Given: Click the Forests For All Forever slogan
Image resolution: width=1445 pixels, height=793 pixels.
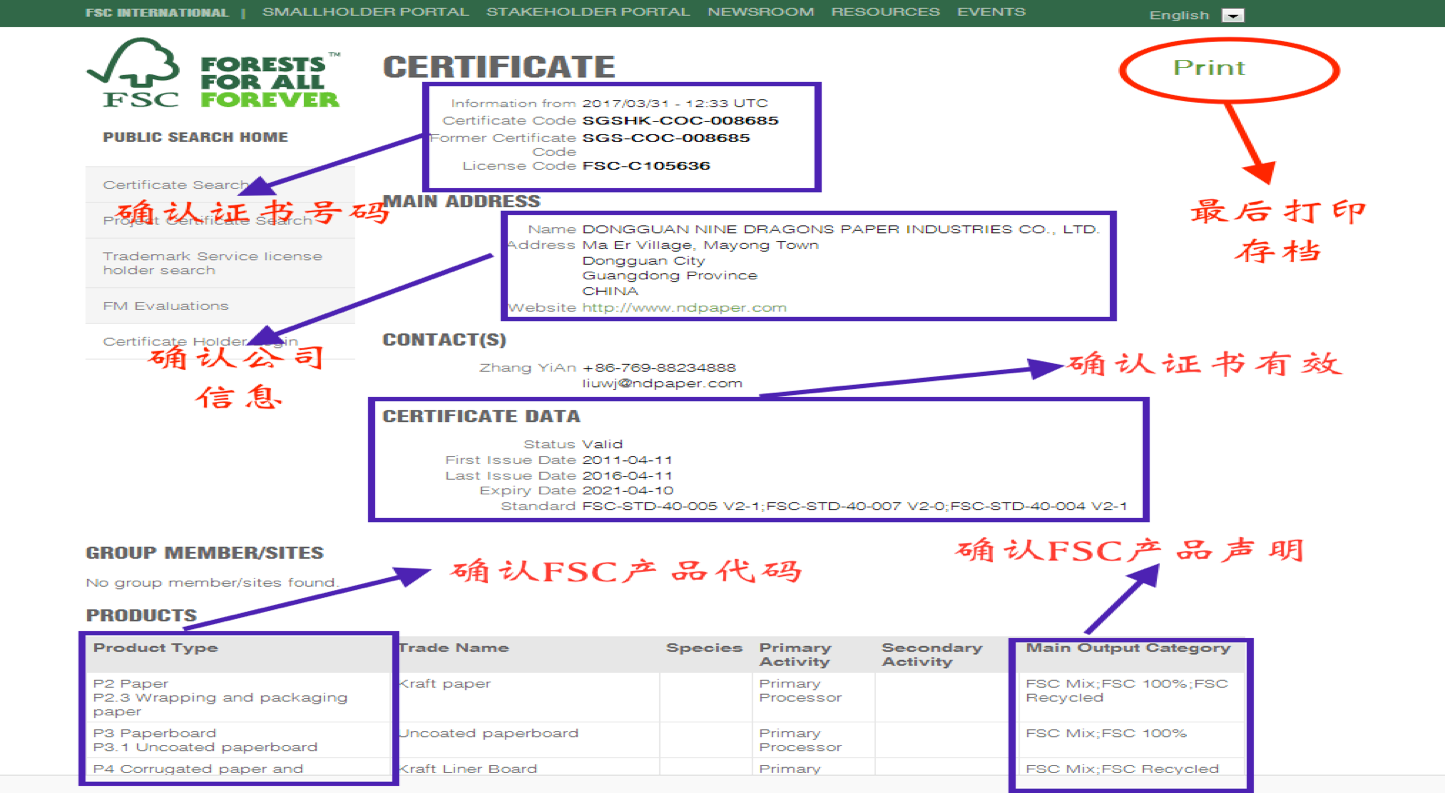Looking at the screenshot, I should (x=270, y=81).
